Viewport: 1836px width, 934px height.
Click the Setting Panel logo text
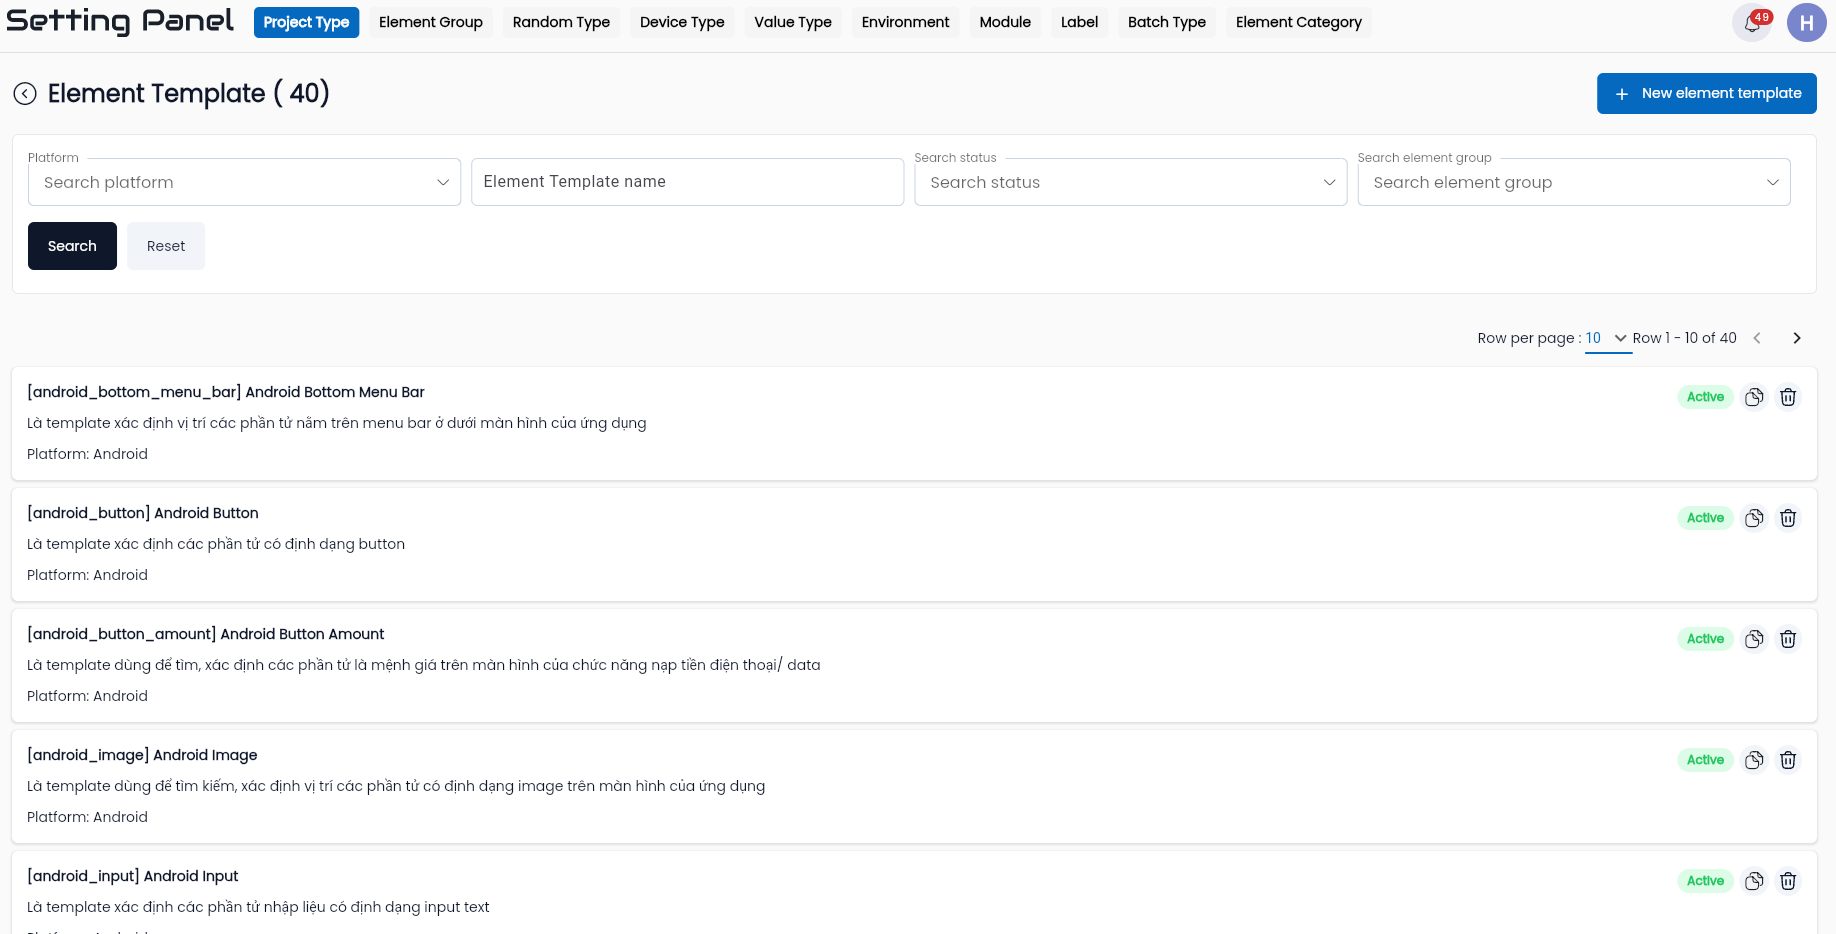[120, 21]
